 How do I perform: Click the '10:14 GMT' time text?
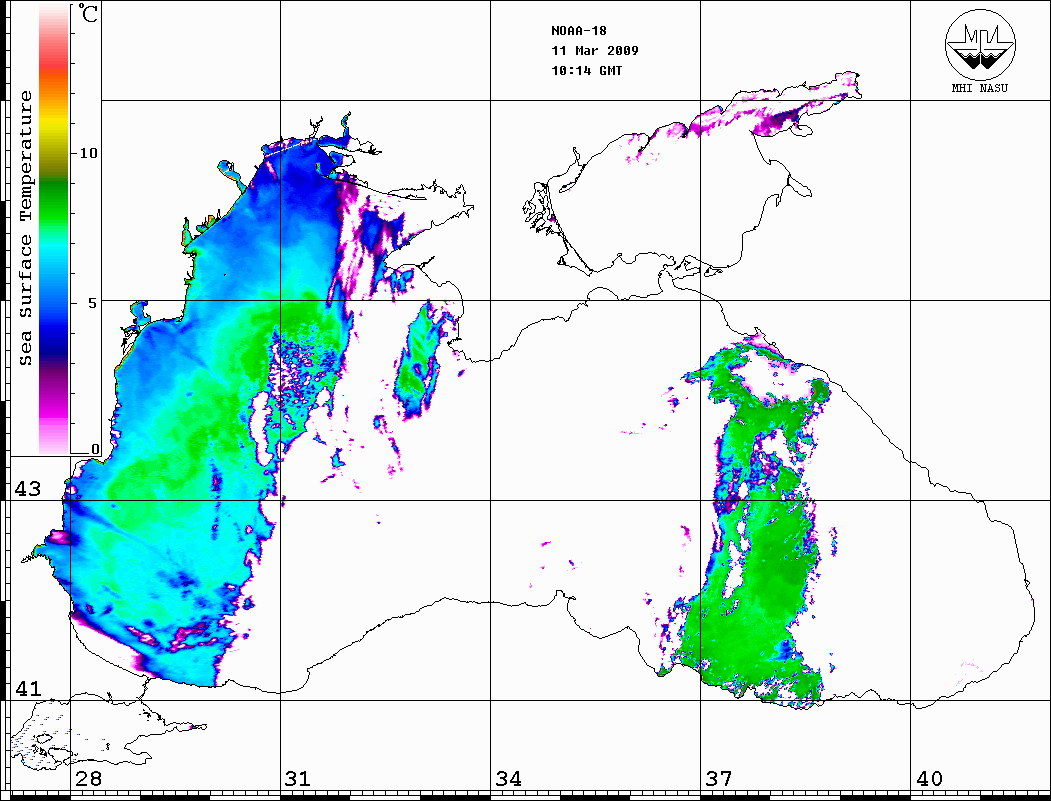coord(587,71)
